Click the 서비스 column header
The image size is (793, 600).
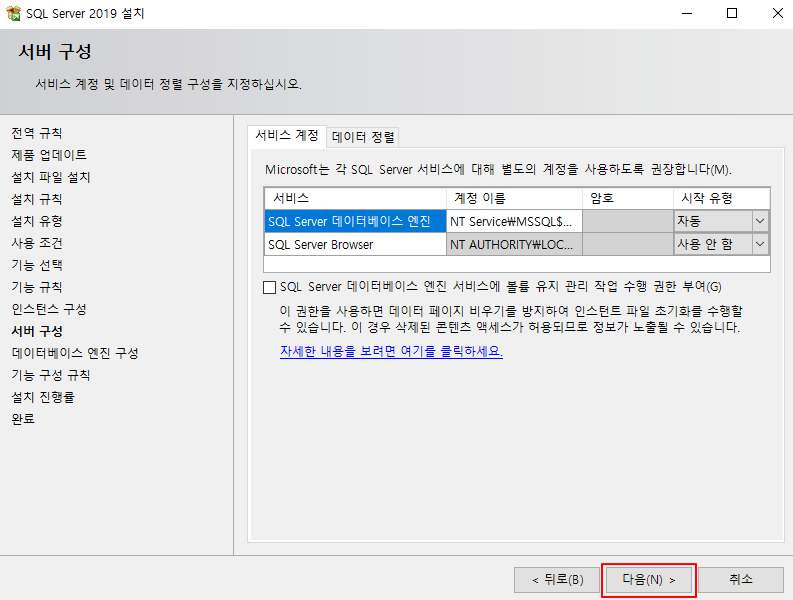click(355, 198)
